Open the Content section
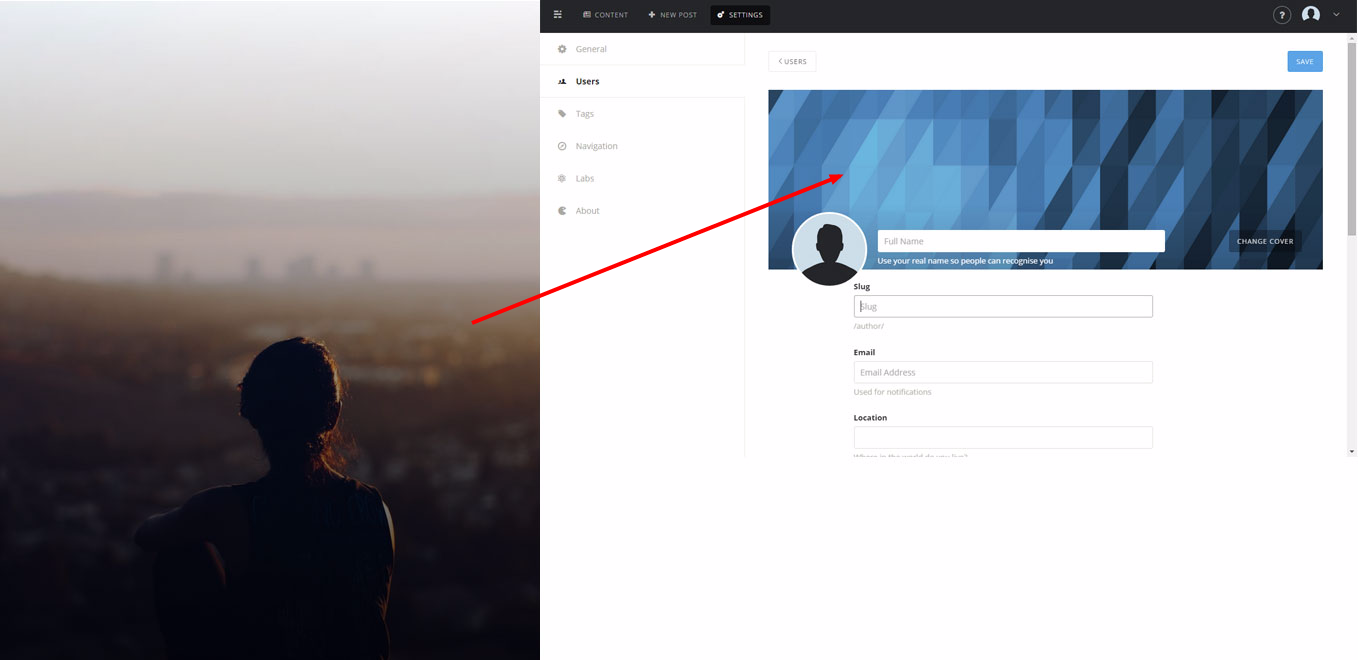This screenshot has width=1358, height=660. click(606, 15)
